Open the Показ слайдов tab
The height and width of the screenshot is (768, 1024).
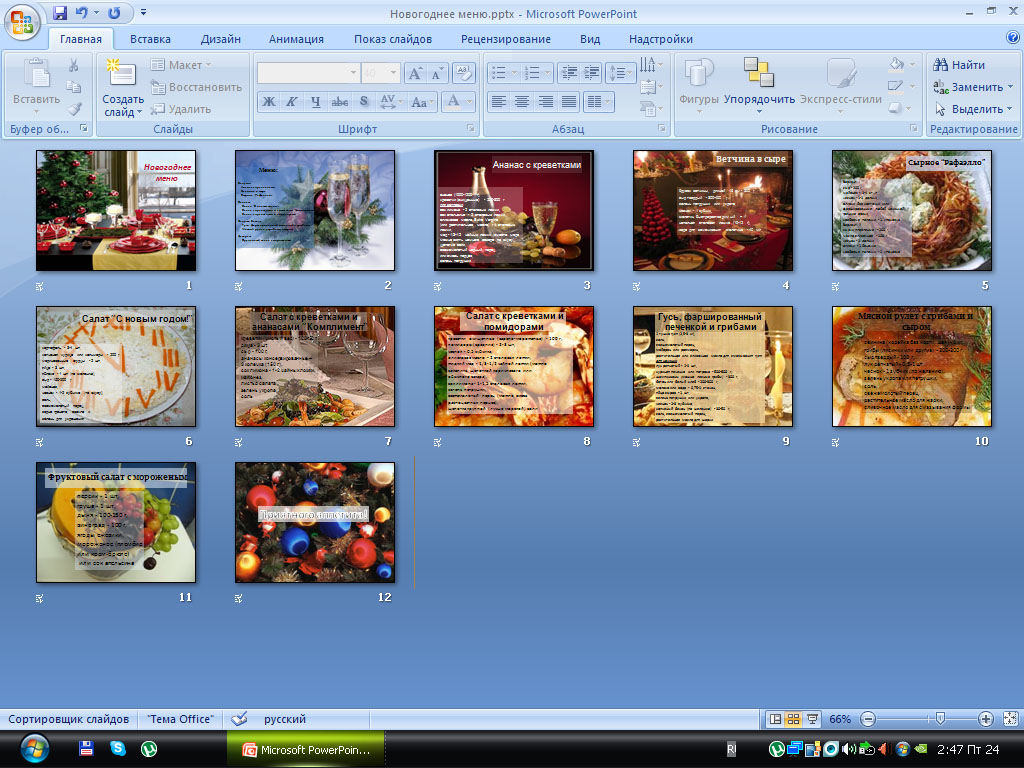click(x=392, y=39)
